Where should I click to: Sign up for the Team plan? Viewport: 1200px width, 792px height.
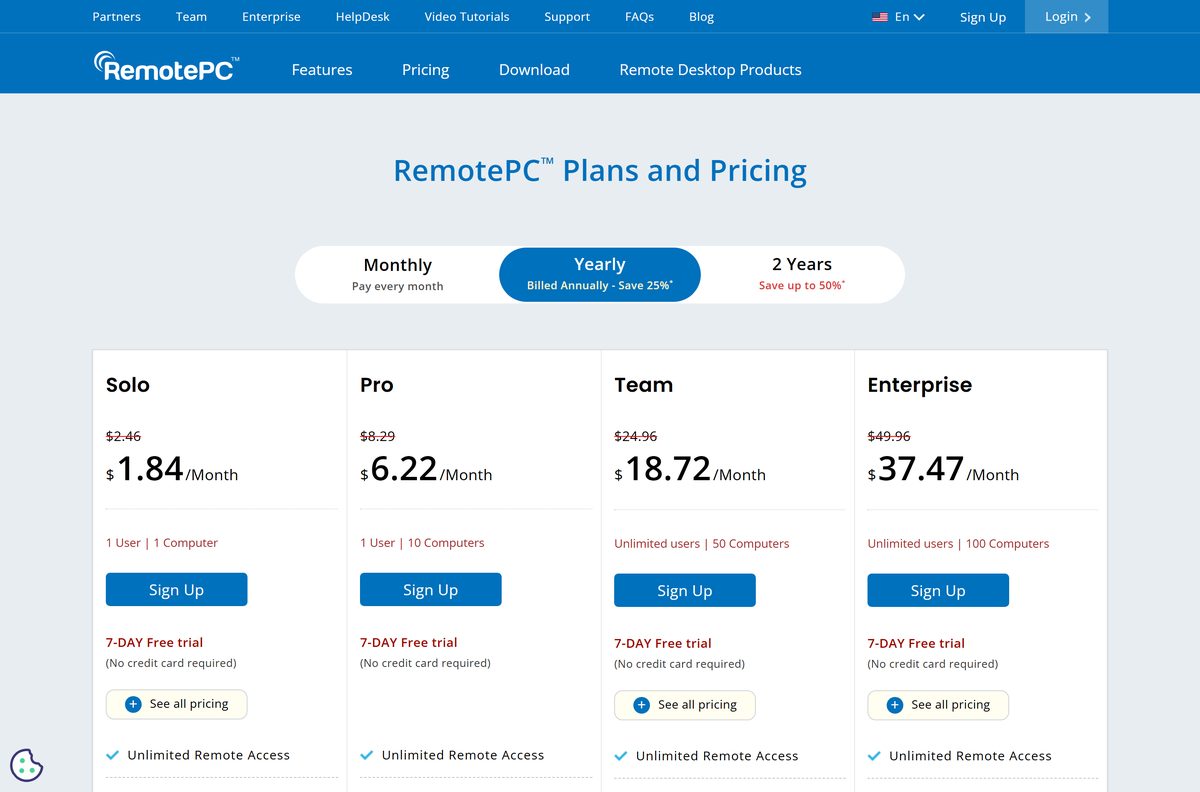tap(684, 591)
